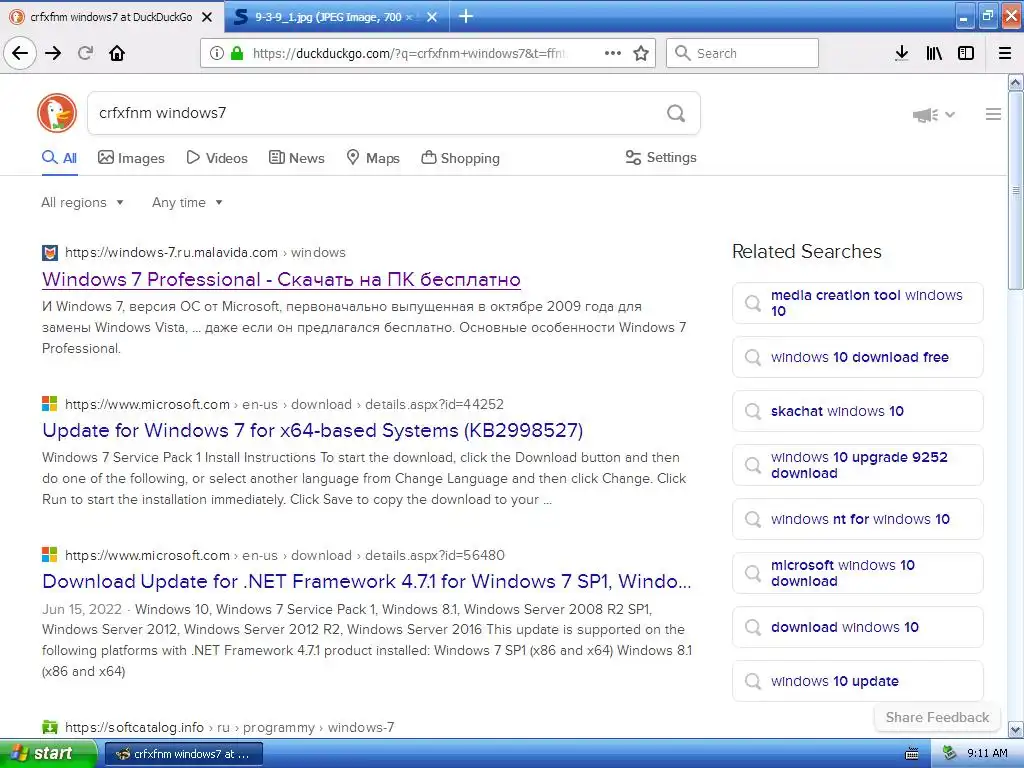This screenshot has width=1024, height=768.
Task: Open the browser home page icon
Action: tap(117, 53)
